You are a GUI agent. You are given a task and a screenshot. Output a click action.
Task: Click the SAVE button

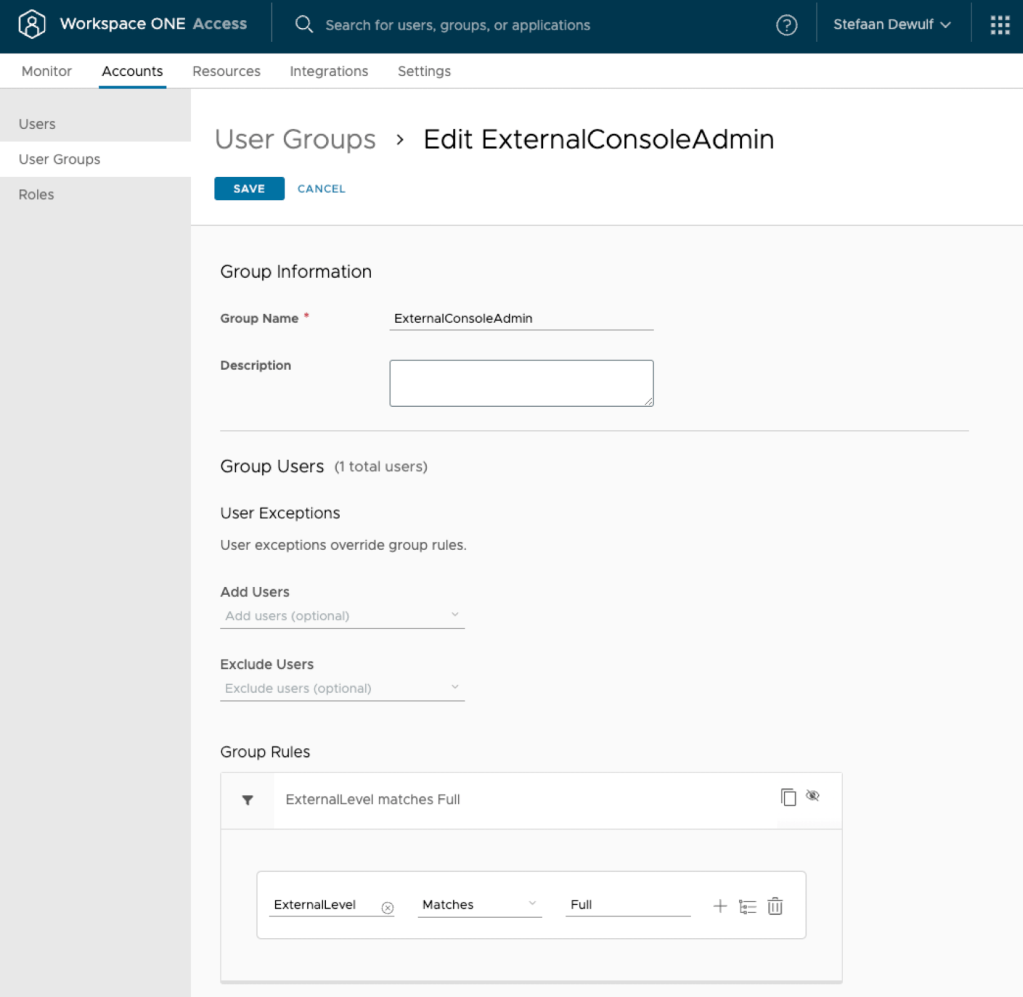(249, 189)
